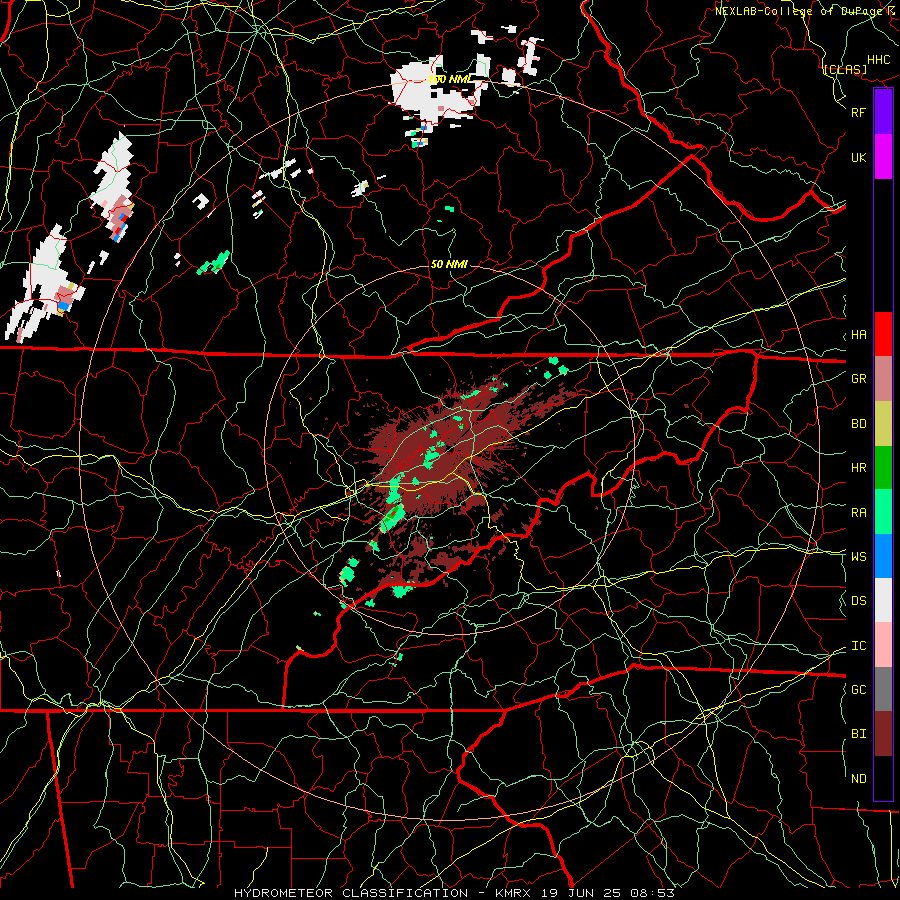Select the WS legend label

(x=858, y=557)
